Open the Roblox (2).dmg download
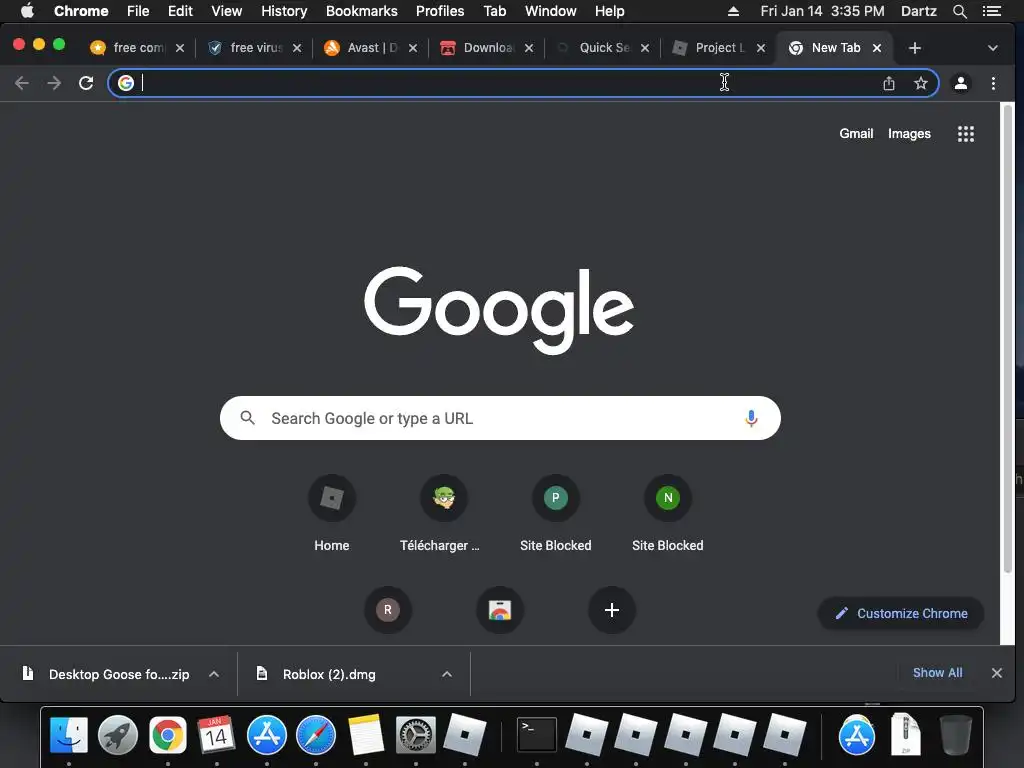Screen dimensions: 1024x768 pos(330,674)
